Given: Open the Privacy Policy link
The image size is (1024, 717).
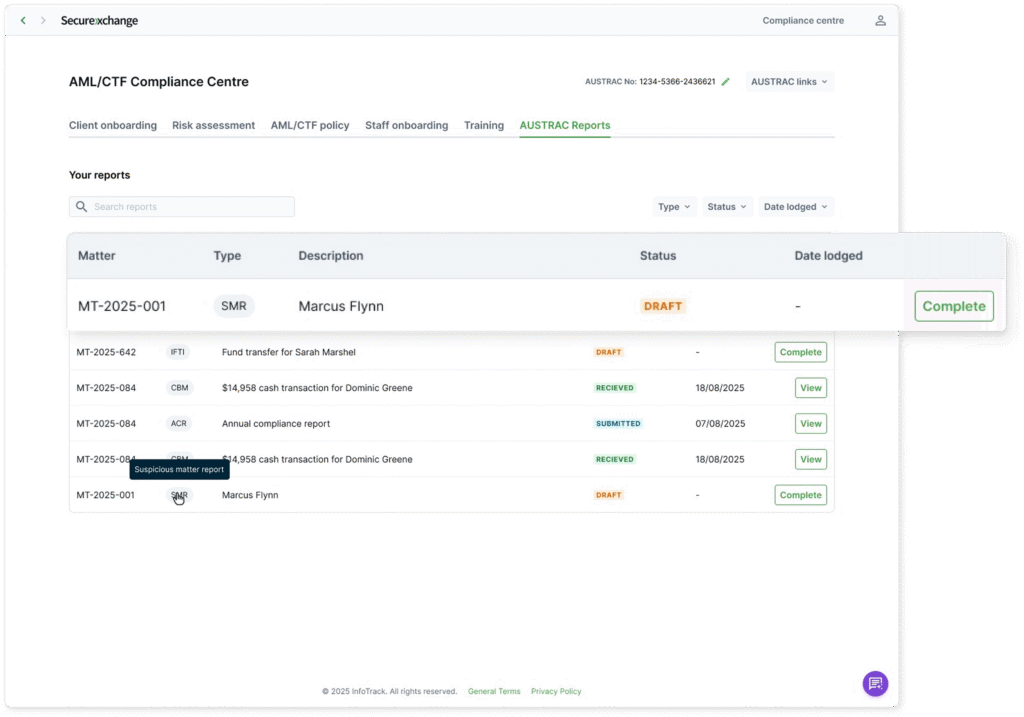Looking at the screenshot, I should pos(556,691).
